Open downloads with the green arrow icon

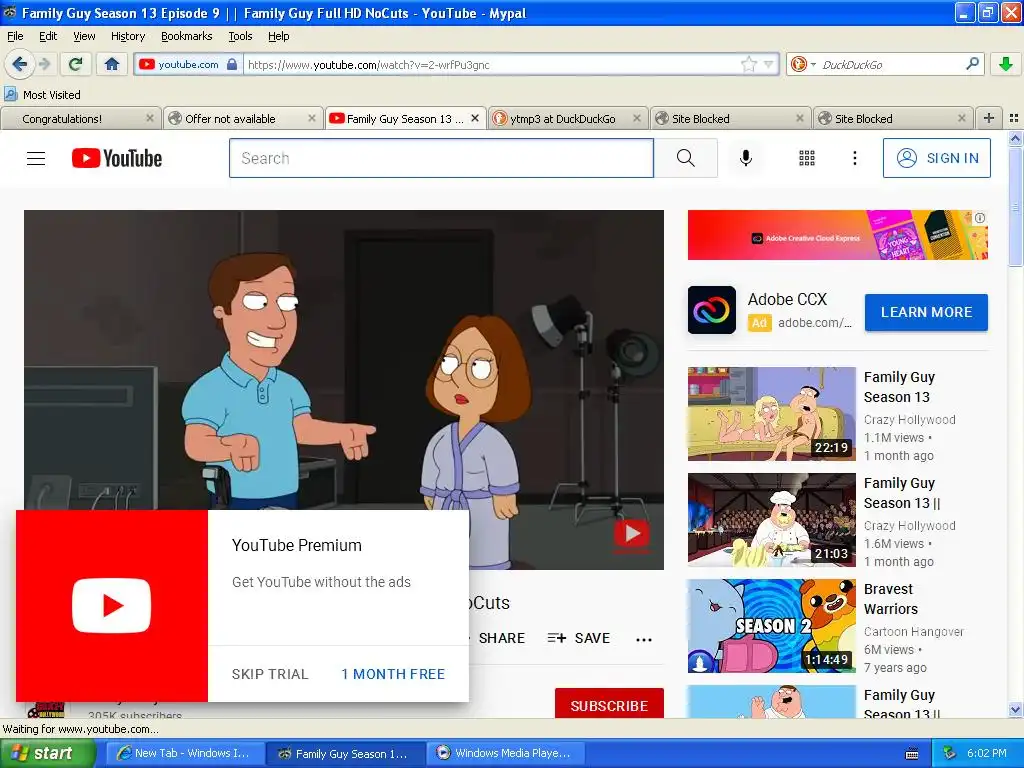[x=1006, y=64]
